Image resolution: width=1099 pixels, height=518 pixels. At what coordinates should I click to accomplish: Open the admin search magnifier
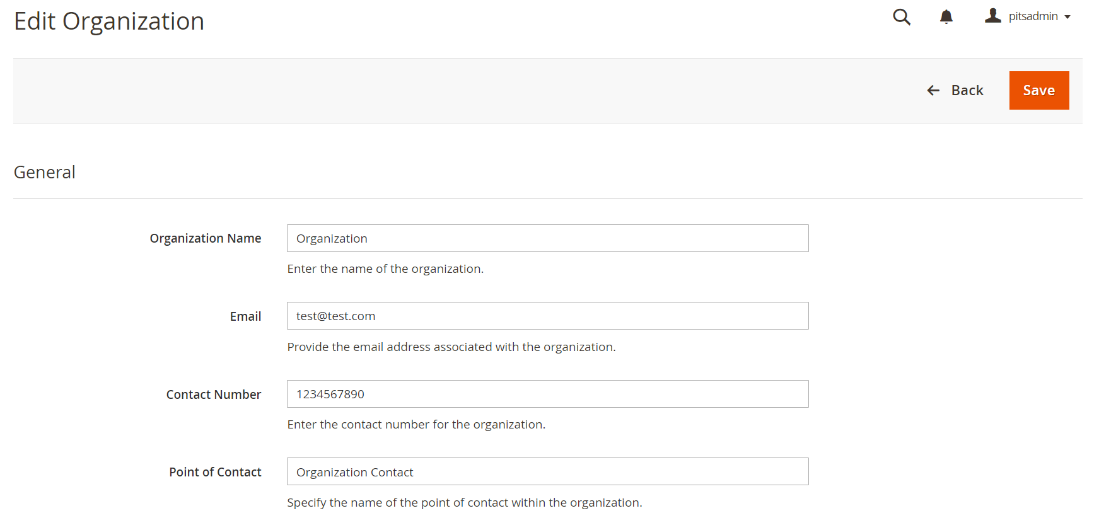tap(901, 17)
